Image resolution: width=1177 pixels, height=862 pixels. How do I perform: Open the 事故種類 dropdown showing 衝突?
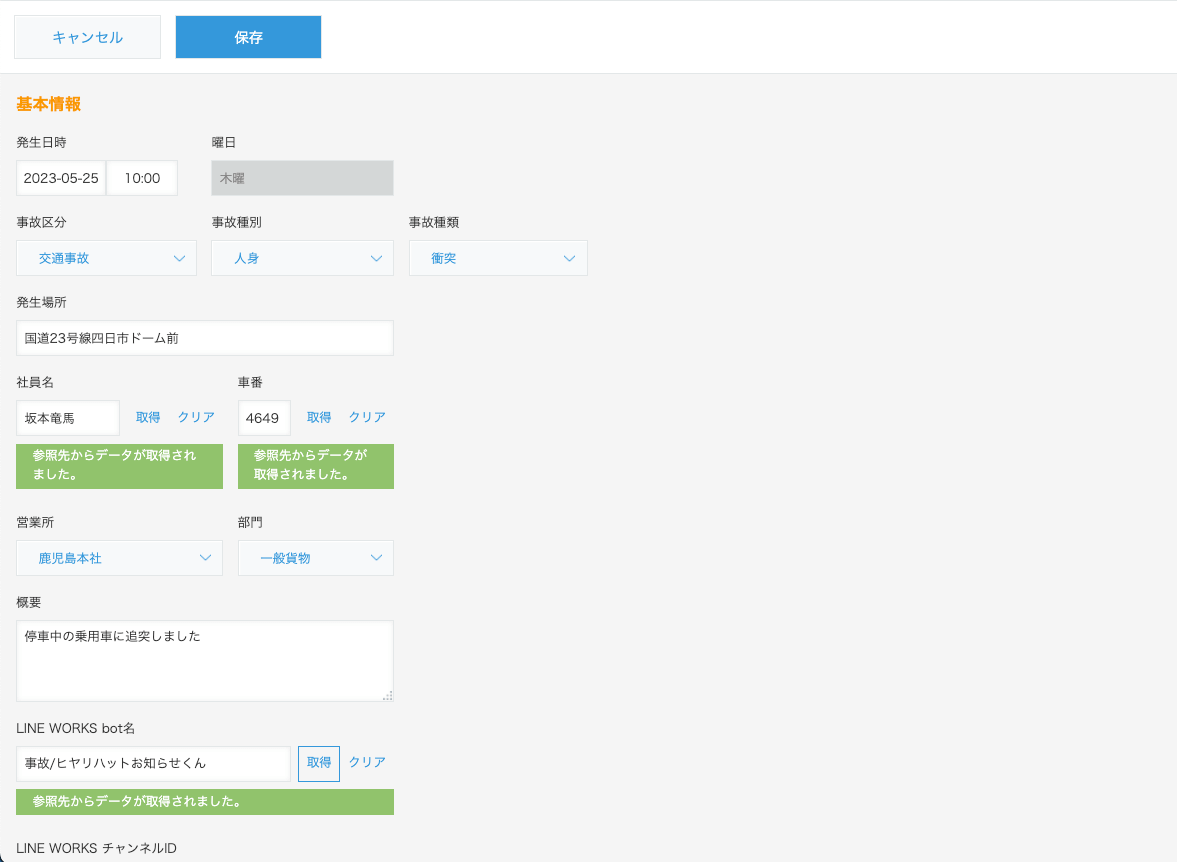[x=498, y=258]
